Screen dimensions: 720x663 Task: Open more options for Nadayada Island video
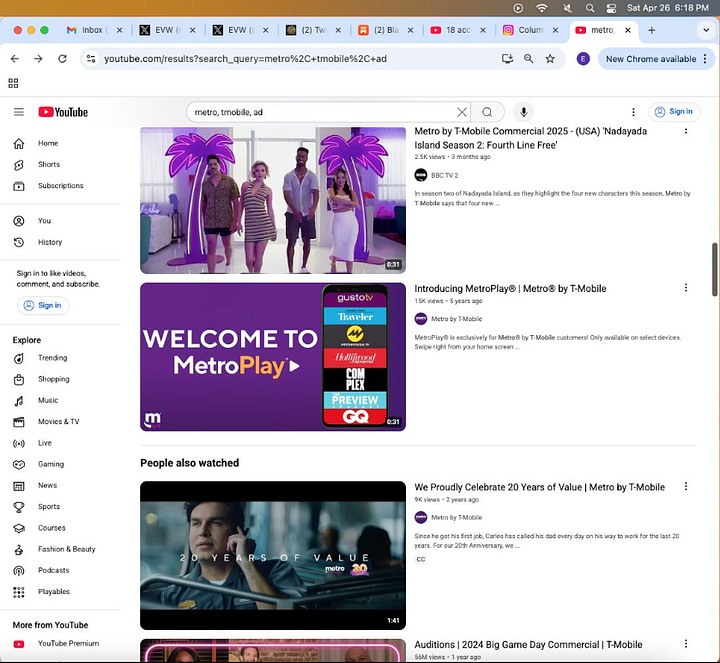coord(686,131)
